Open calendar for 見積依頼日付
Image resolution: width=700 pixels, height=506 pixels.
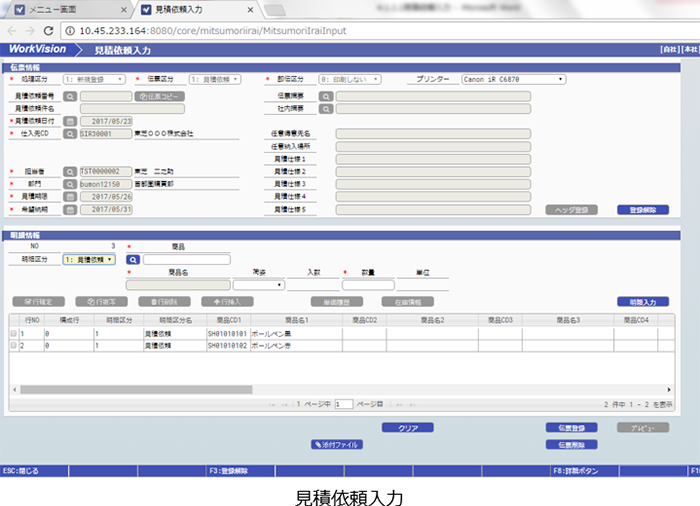[x=70, y=121]
